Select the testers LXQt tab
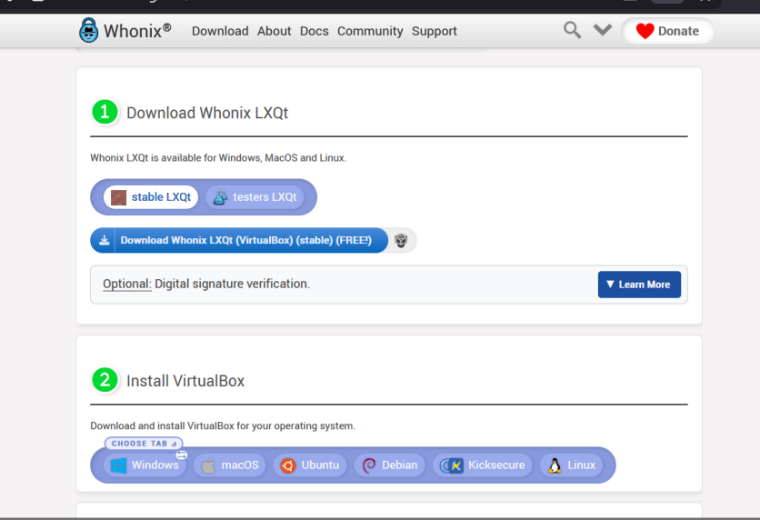Viewport: 760px width, 520px height. (255, 197)
